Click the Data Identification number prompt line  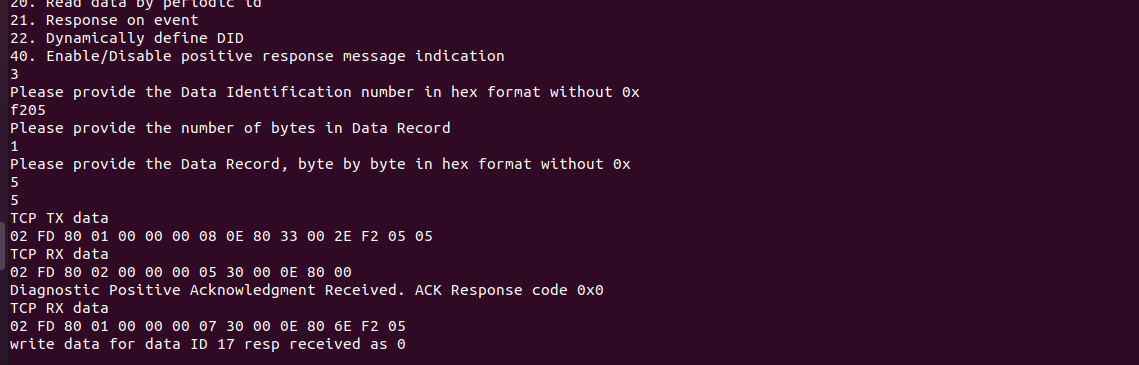(325, 92)
